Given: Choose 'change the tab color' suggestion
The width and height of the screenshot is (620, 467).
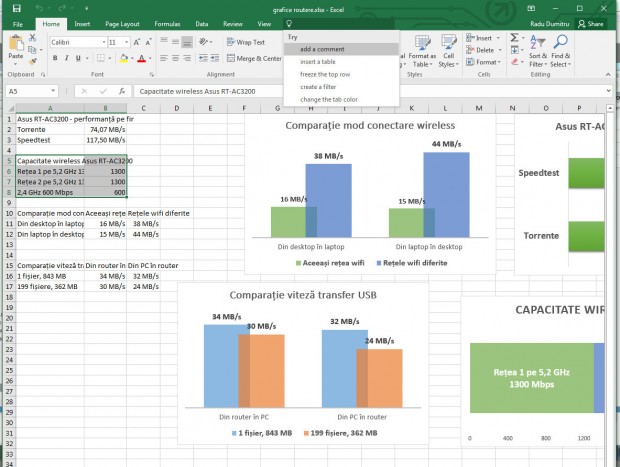Looking at the screenshot, I should coord(341,99).
